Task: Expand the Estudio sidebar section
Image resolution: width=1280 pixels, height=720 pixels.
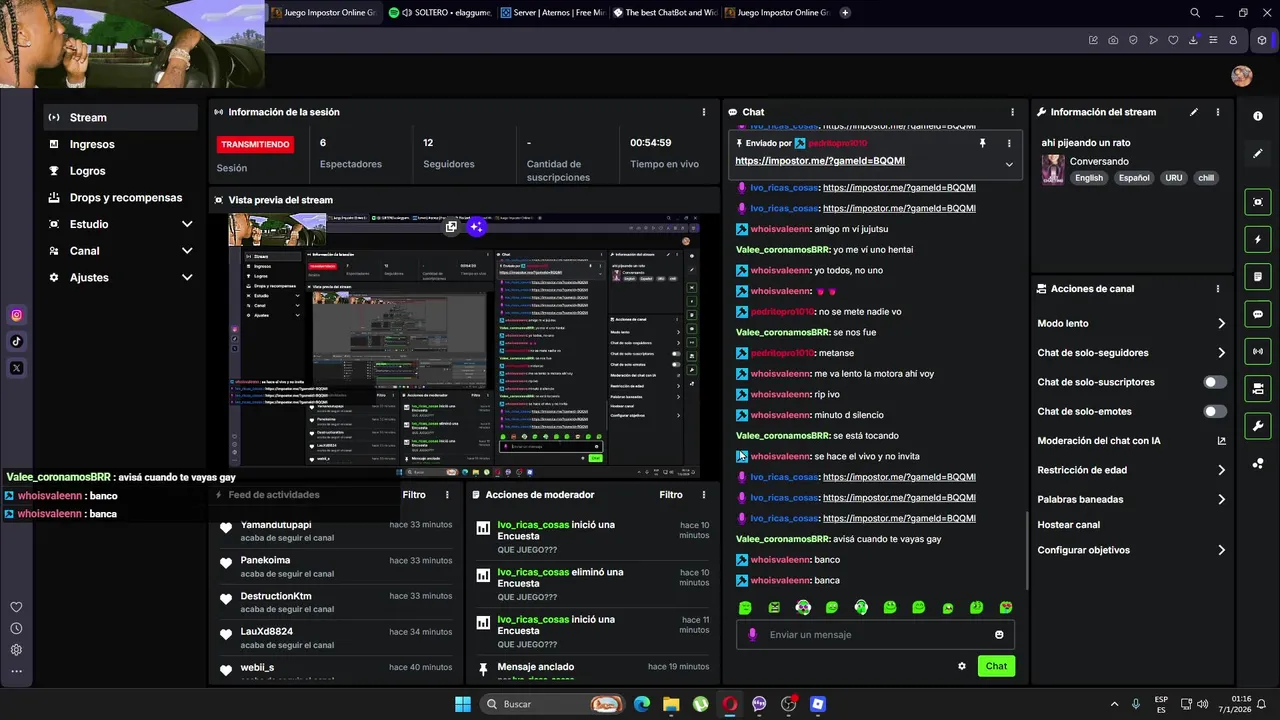Action: point(187,224)
